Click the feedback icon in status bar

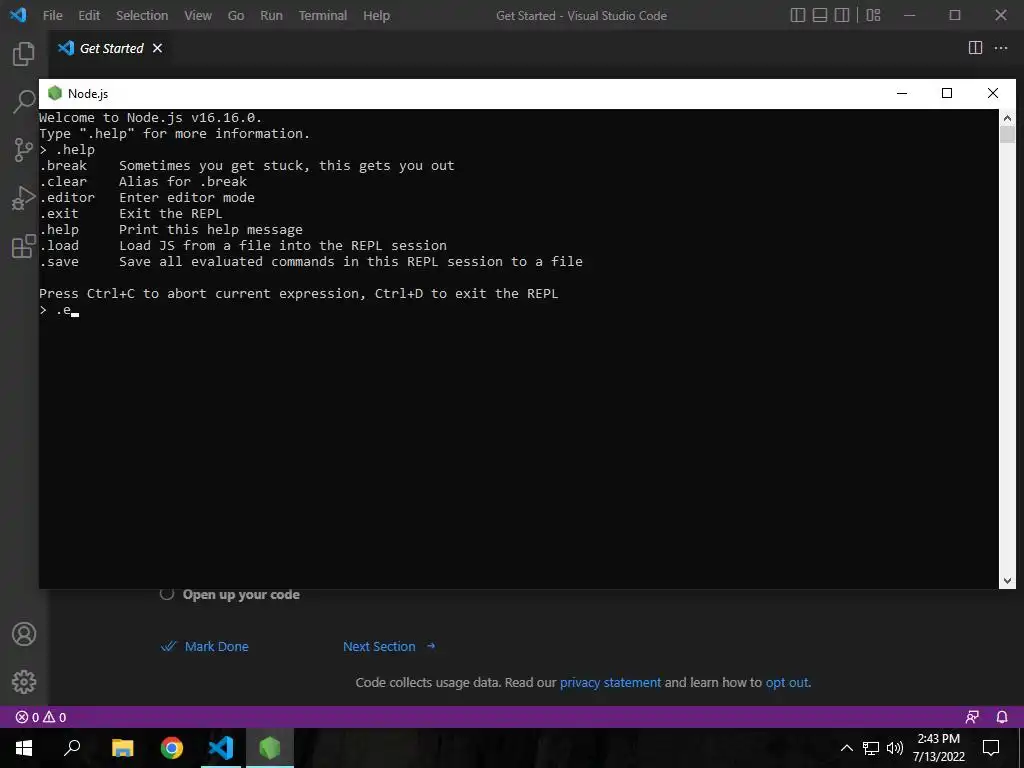[x=972, y=717]
